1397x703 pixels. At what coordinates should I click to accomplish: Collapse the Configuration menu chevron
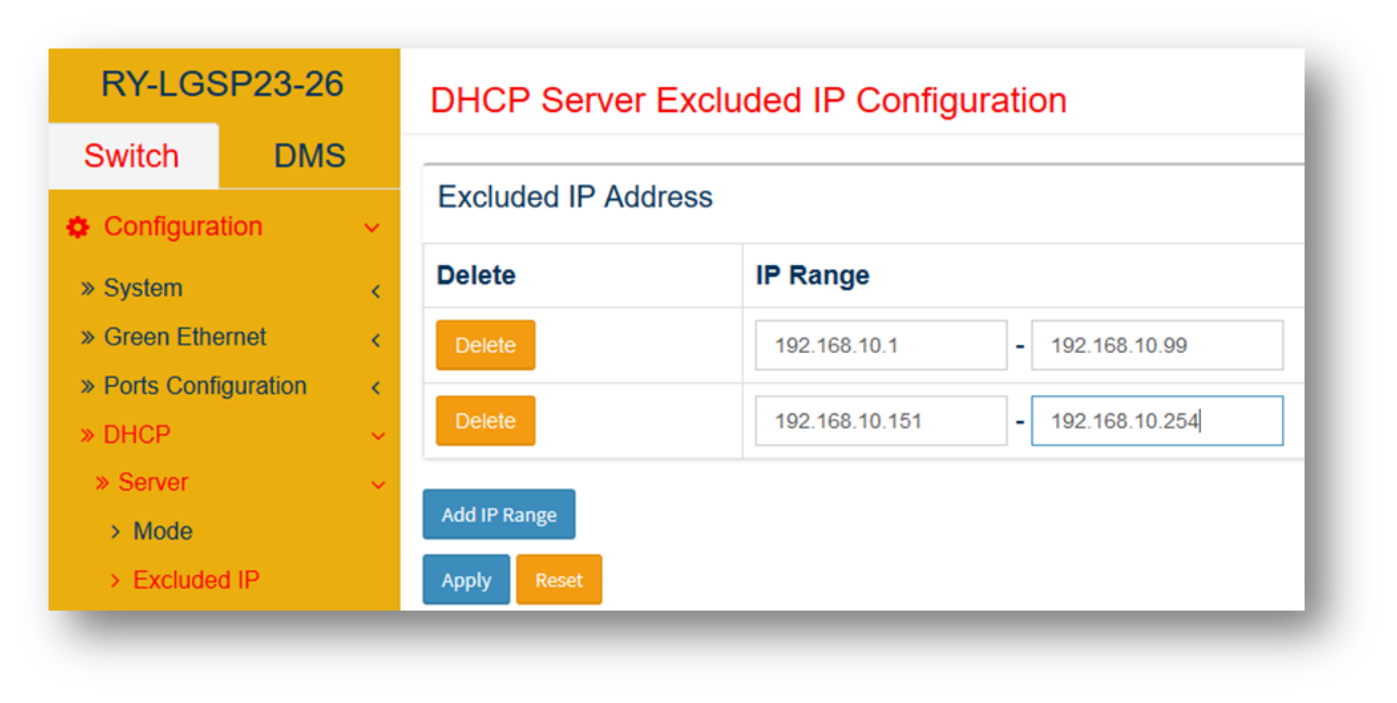tap(372, 228)
